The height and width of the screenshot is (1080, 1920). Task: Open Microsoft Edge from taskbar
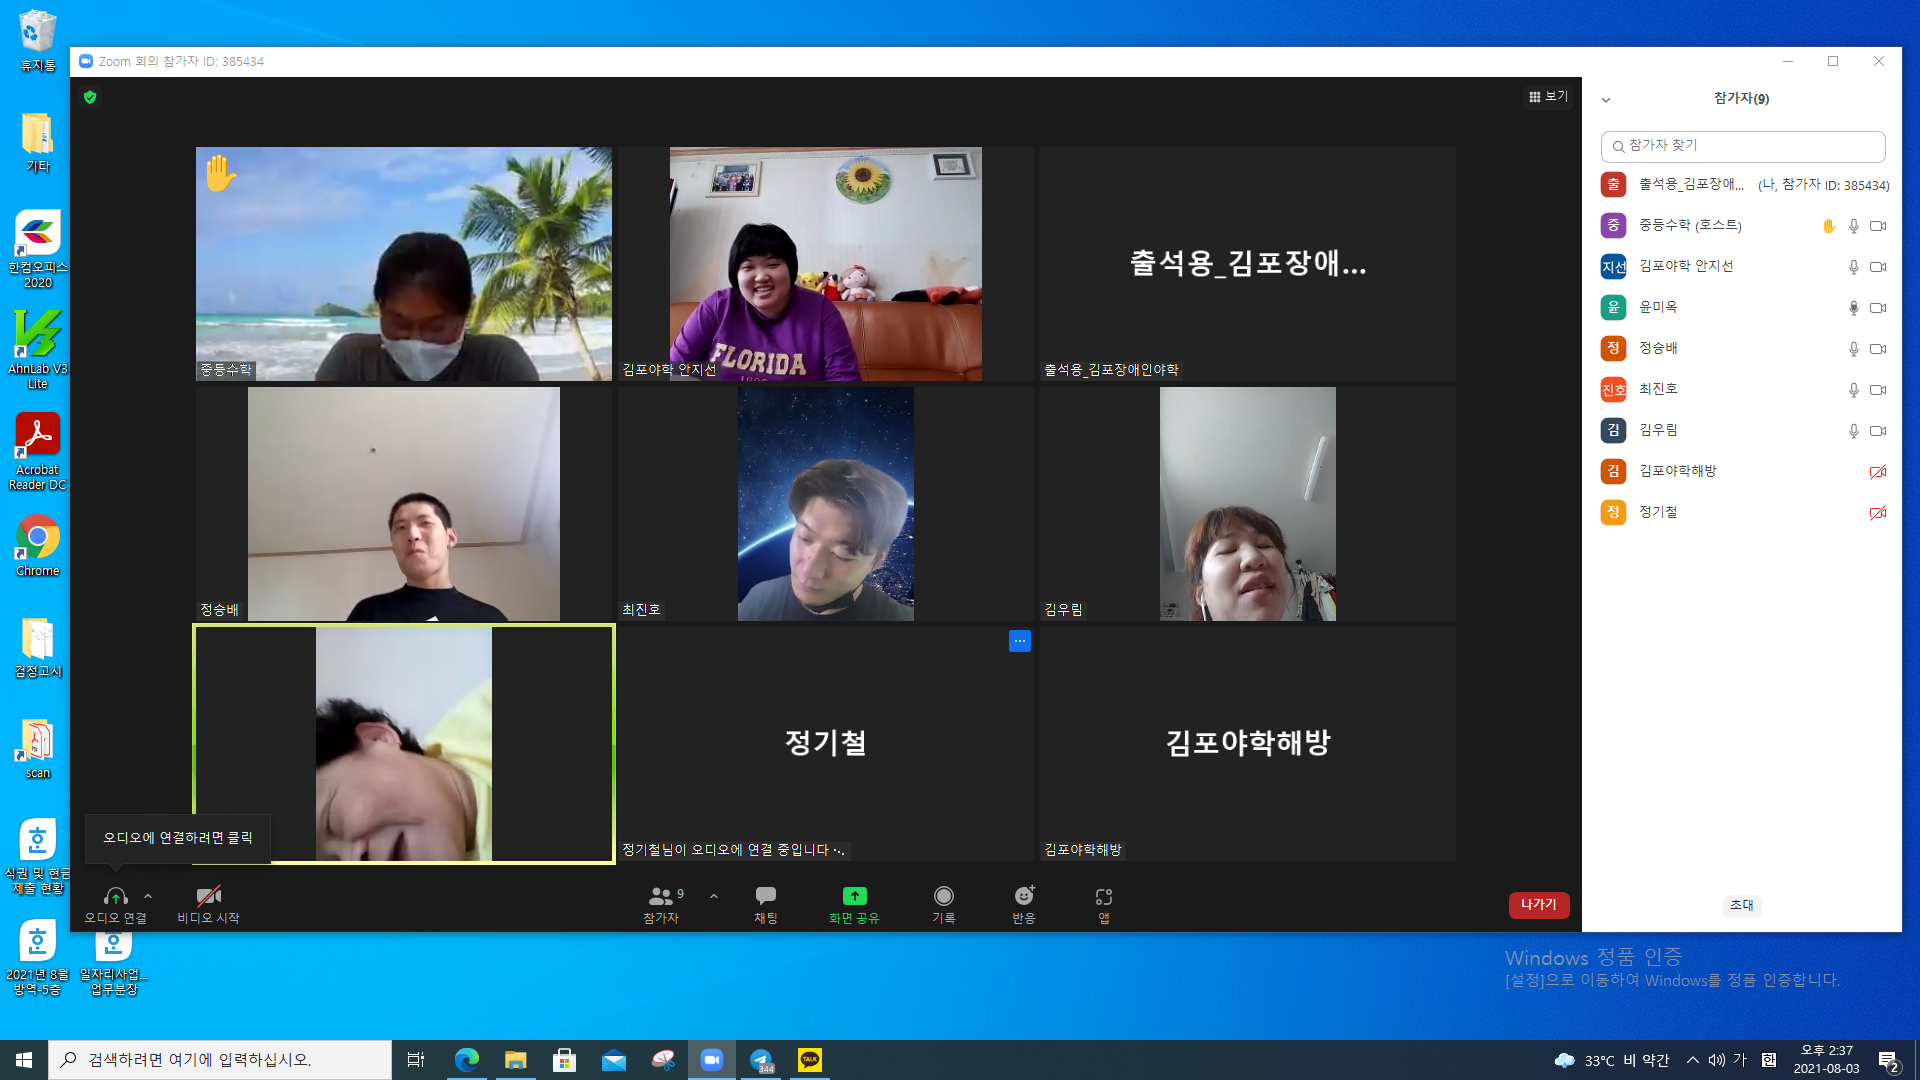point(466,1060)
